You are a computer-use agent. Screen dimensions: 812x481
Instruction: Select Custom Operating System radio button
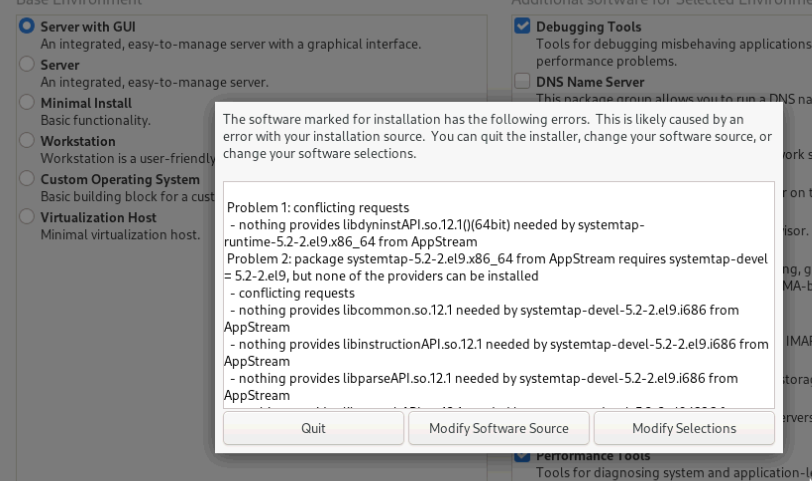27,179
